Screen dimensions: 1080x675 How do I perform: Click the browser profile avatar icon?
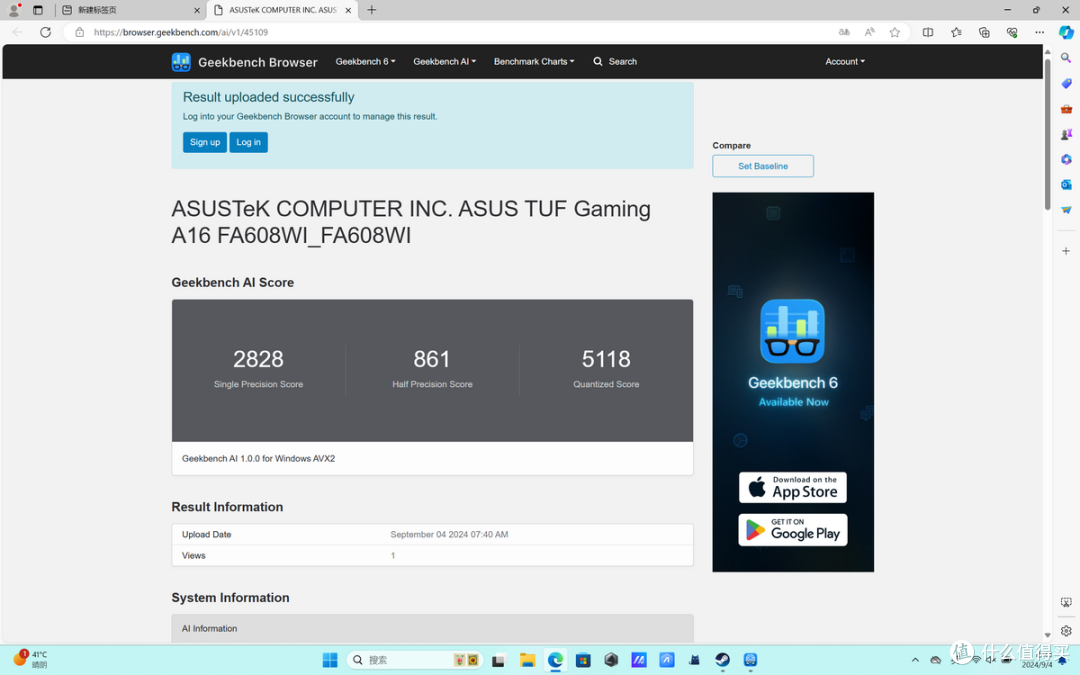tap(14, 10)
